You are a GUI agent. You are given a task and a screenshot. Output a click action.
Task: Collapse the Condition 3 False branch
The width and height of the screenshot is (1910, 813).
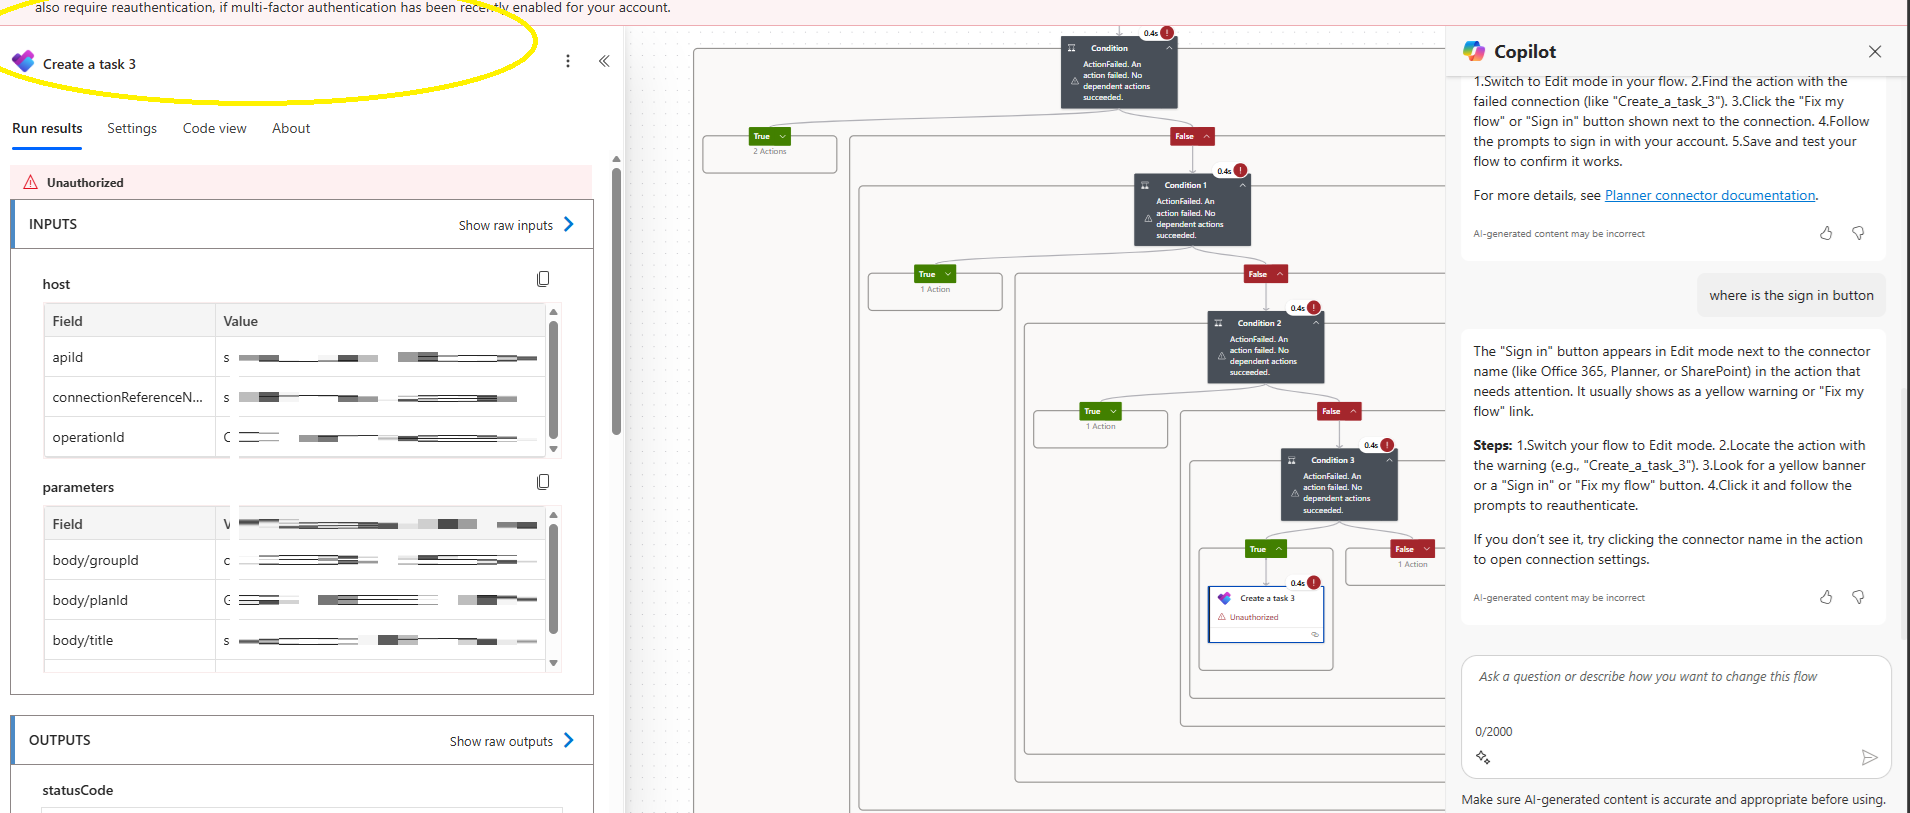click(1413, 549)
